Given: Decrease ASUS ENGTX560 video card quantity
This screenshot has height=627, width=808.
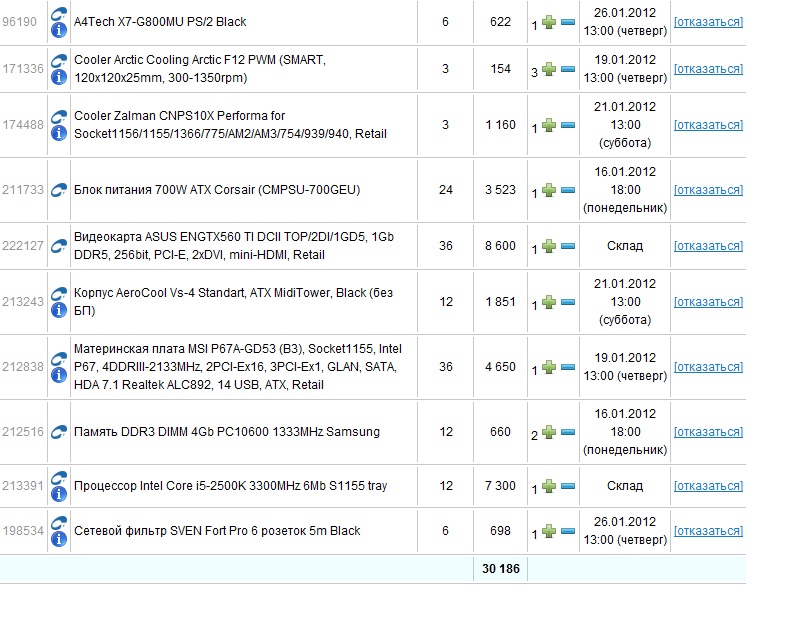Looking at the screenshot, I should pyautogui.click(x=568, y=246).
